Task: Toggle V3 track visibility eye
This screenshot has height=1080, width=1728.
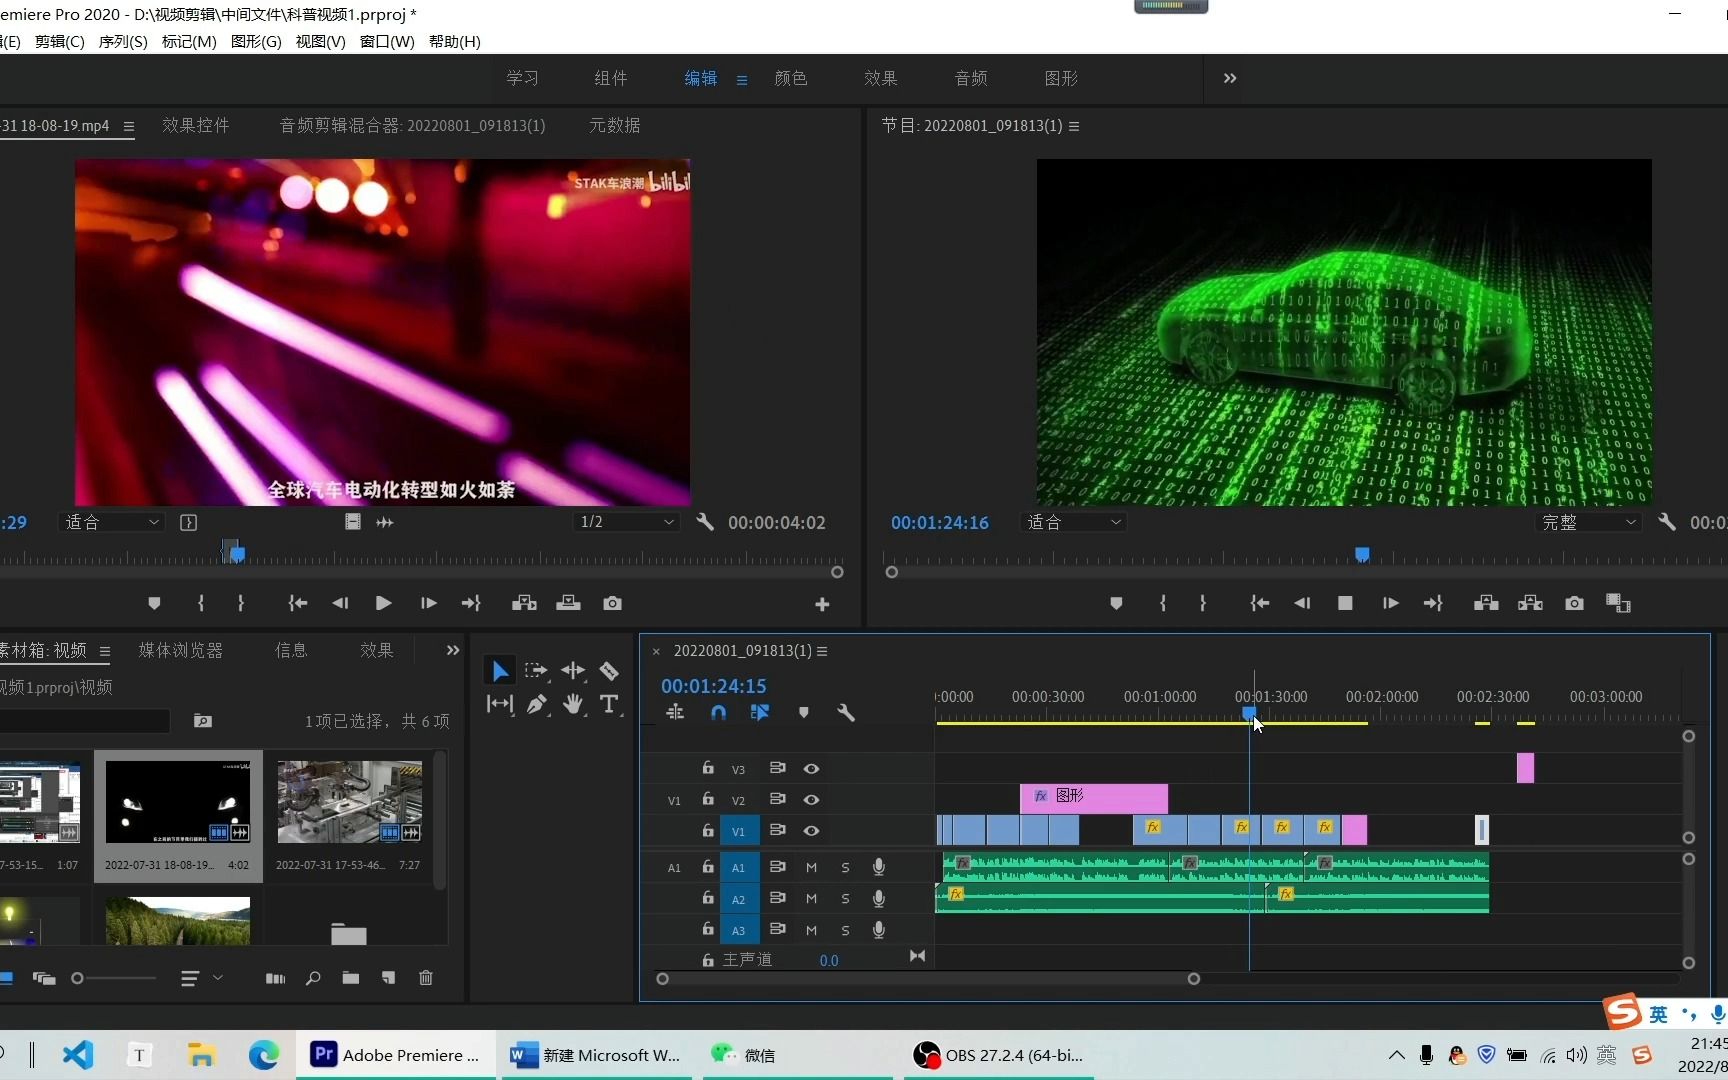Action: [811, 769]
